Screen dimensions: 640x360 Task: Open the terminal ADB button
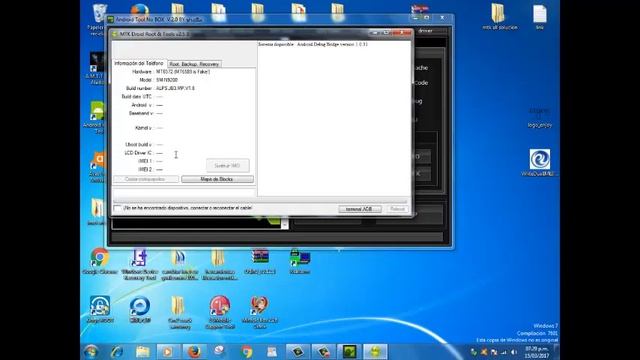coord(360,209)
